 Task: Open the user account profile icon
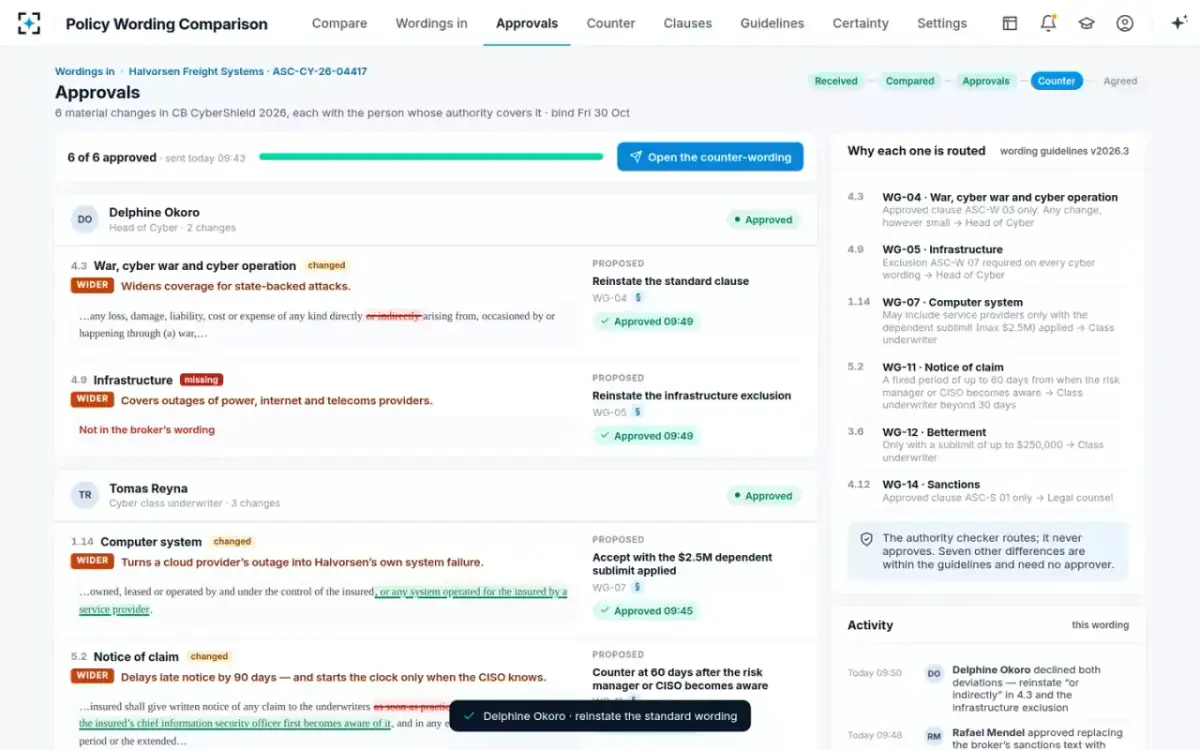[1125, 23]
